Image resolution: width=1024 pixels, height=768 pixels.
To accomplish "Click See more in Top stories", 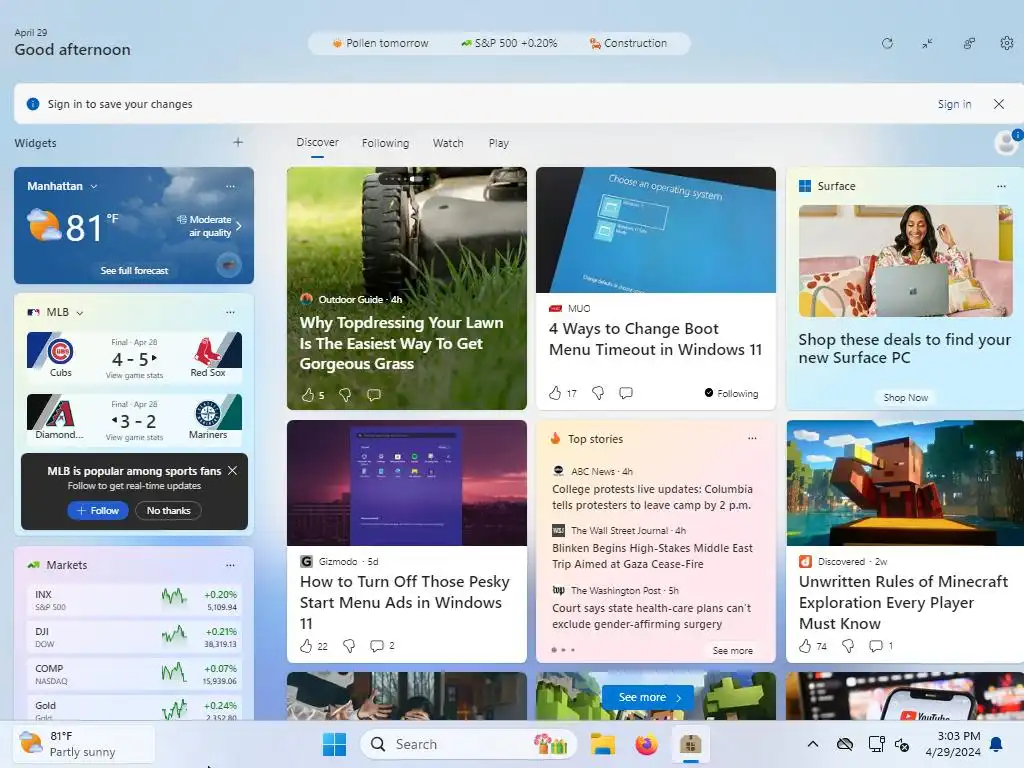I will coord(732,650).
